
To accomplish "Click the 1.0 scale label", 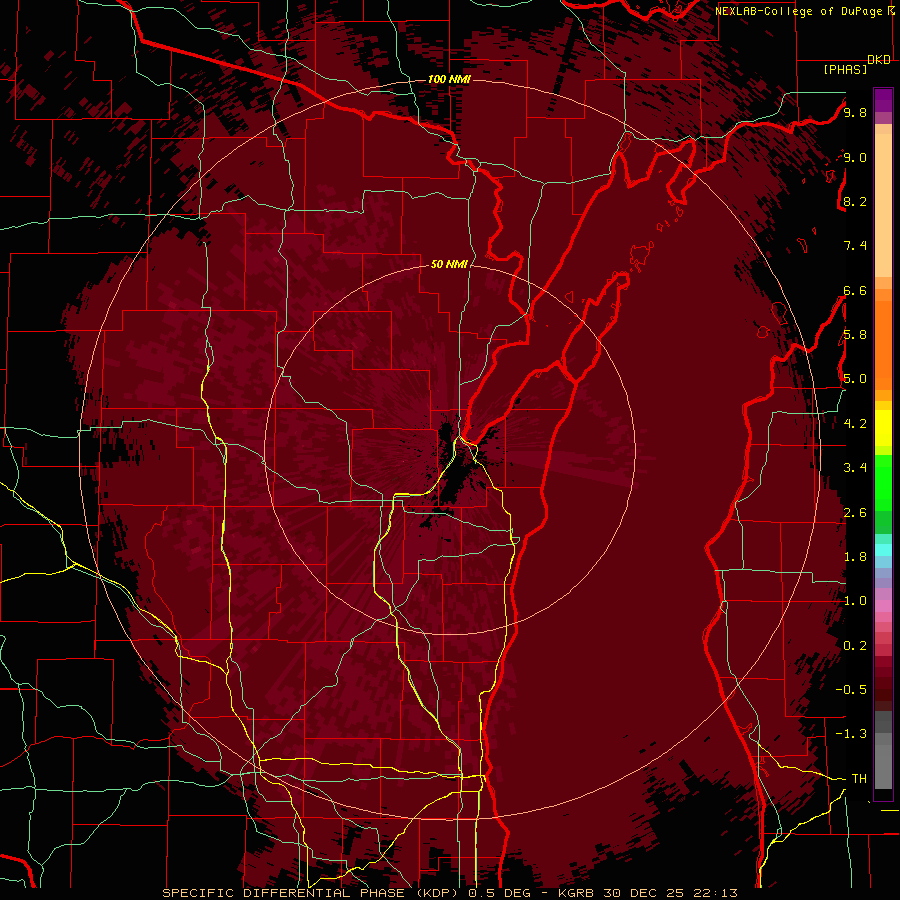I will 855,601.
